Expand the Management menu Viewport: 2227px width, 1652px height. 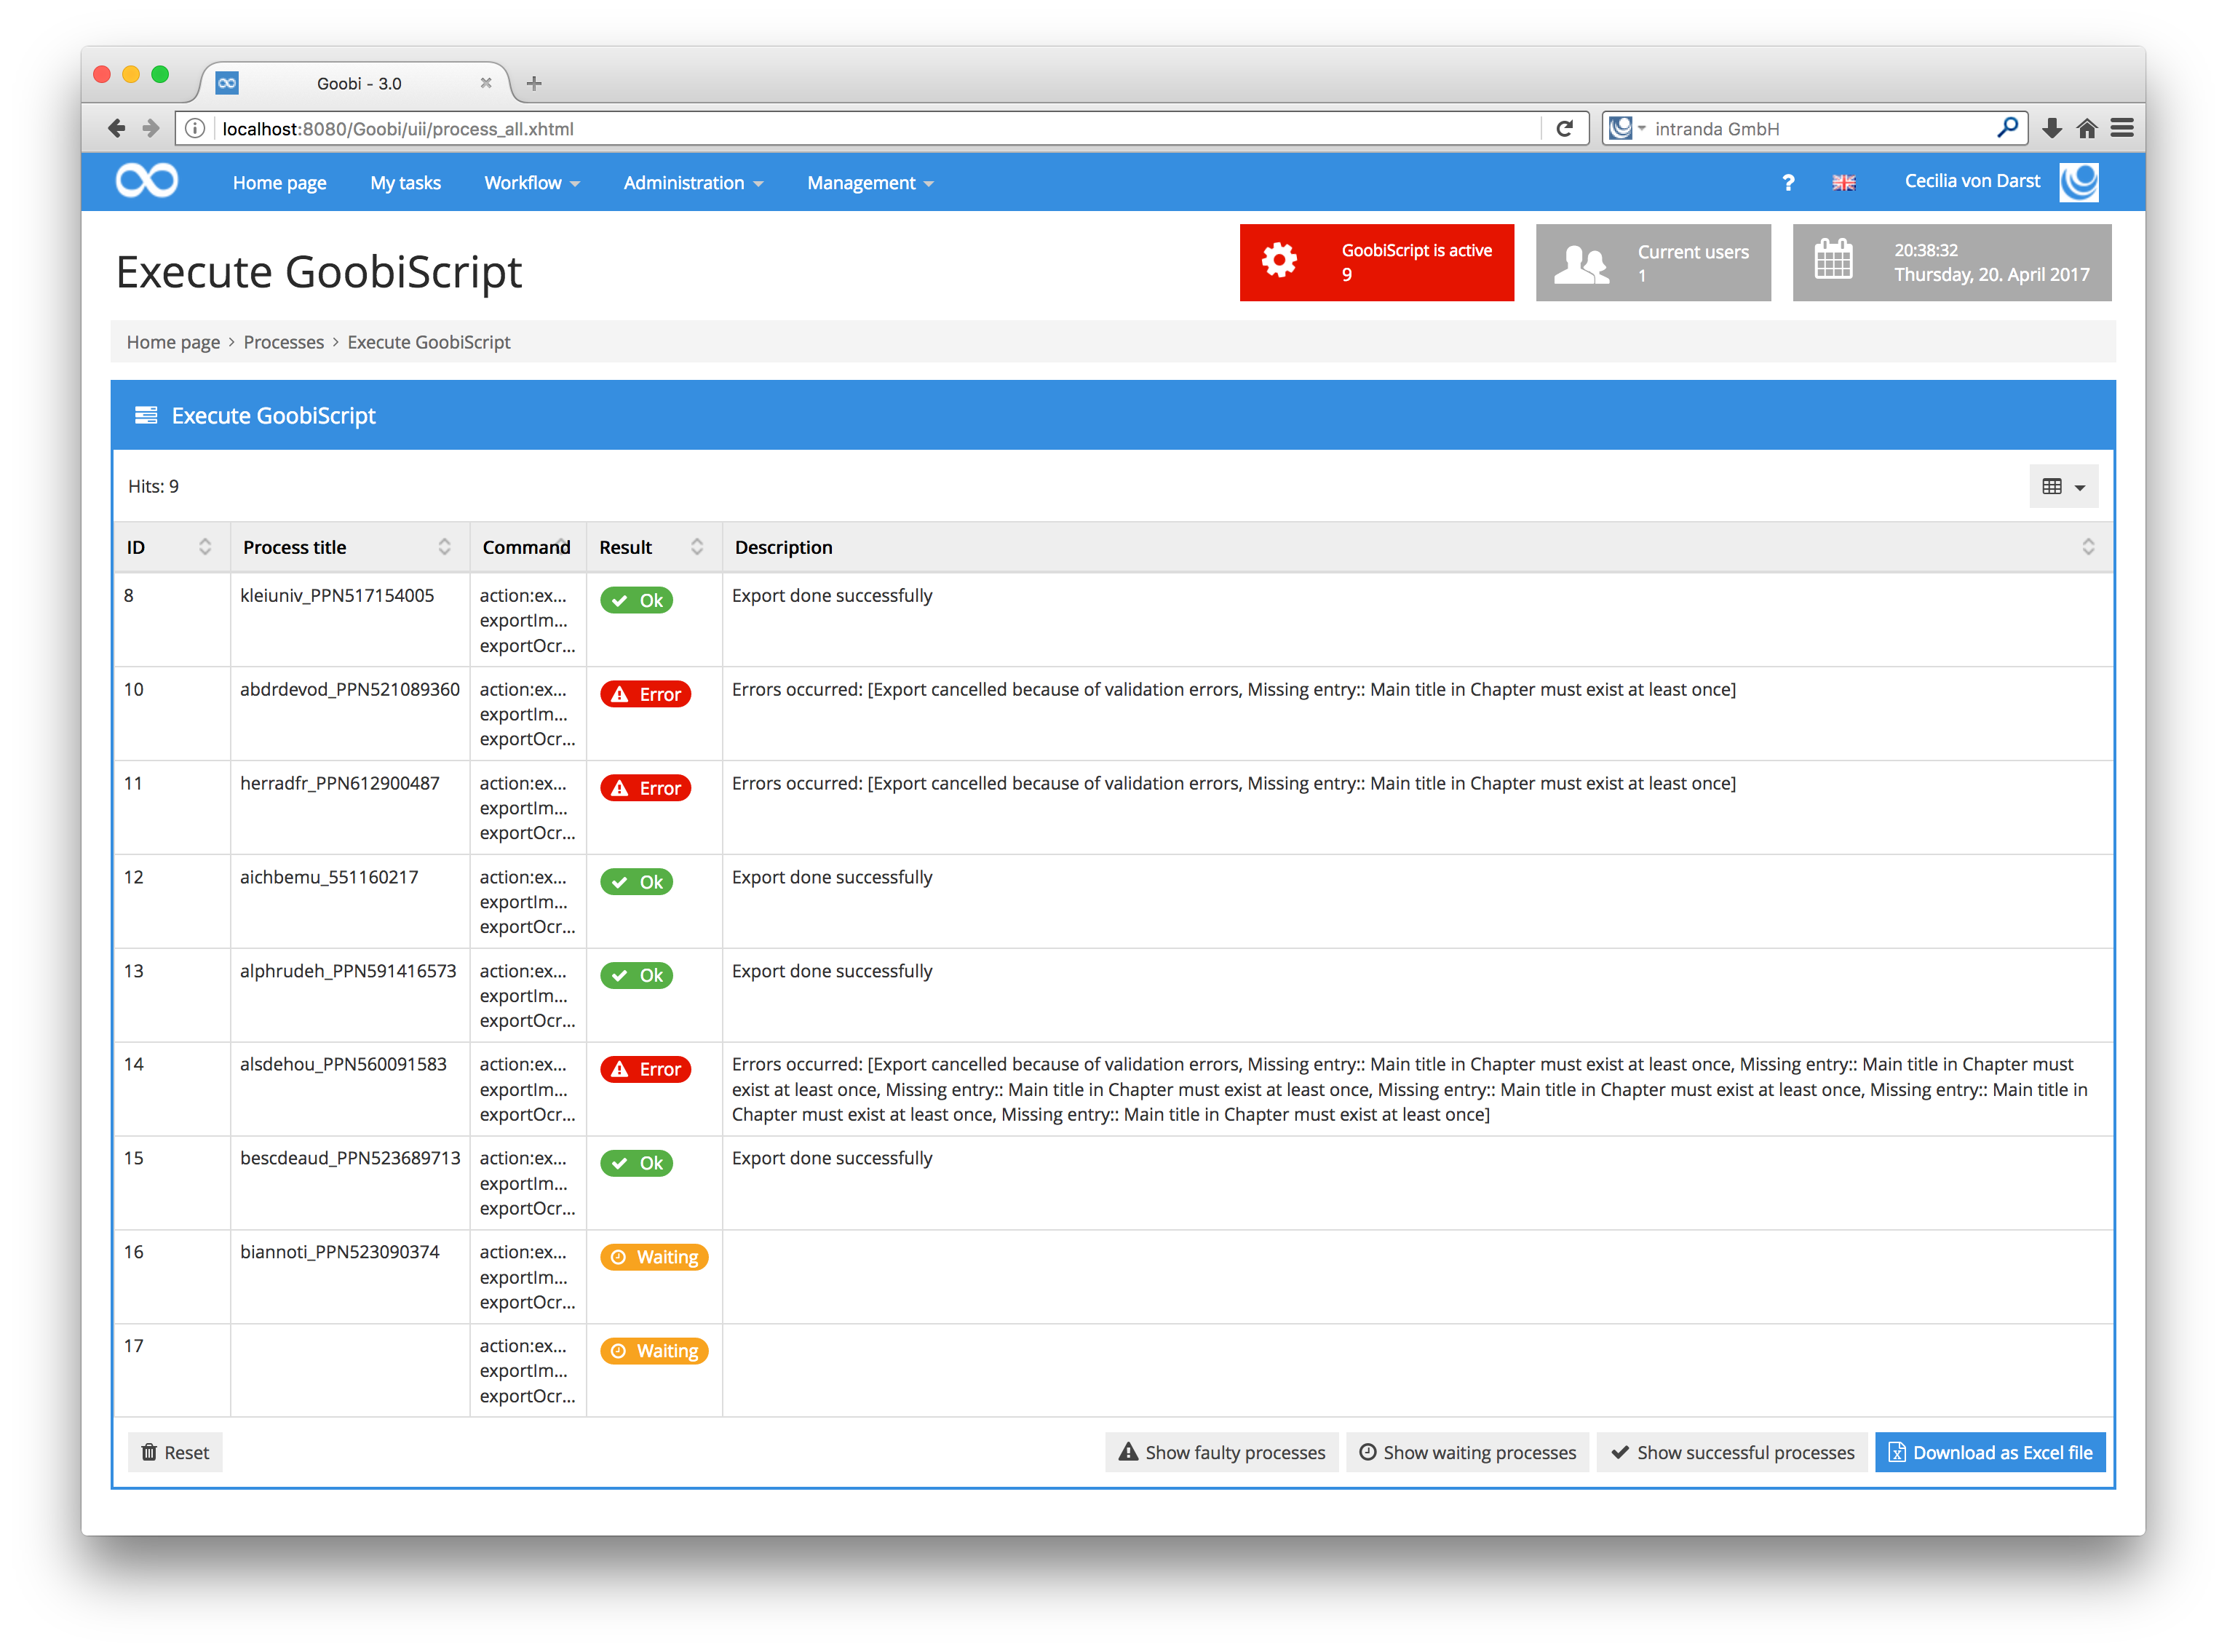coord(870,182)
